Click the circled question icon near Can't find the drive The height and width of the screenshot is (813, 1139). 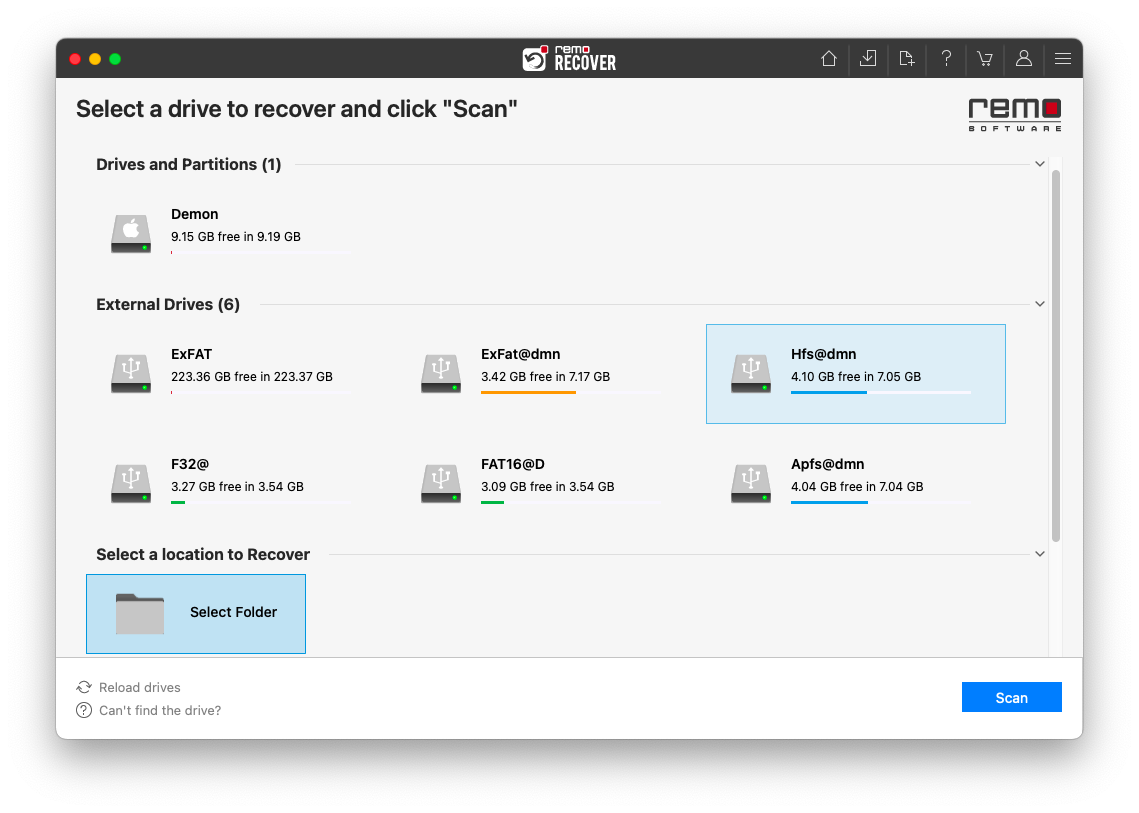pos(83,710)
